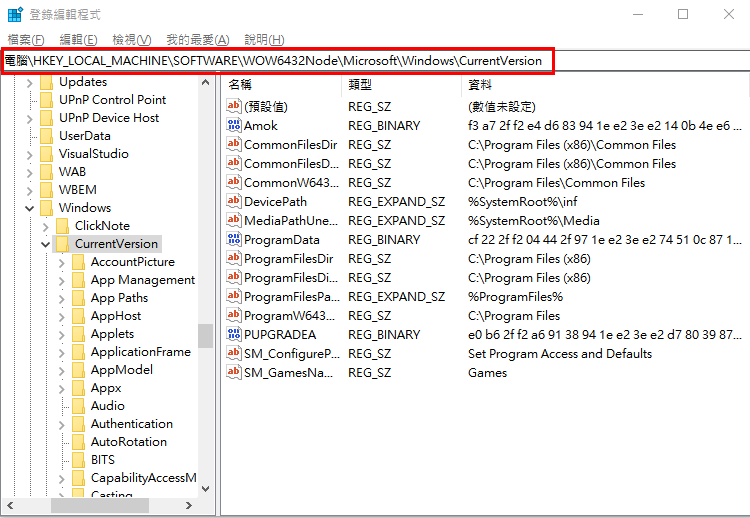The width and height of the screenshot is (750, 518).
Task: Click the %ProgramFiles% data cell
Action: [x=515, y=297]
